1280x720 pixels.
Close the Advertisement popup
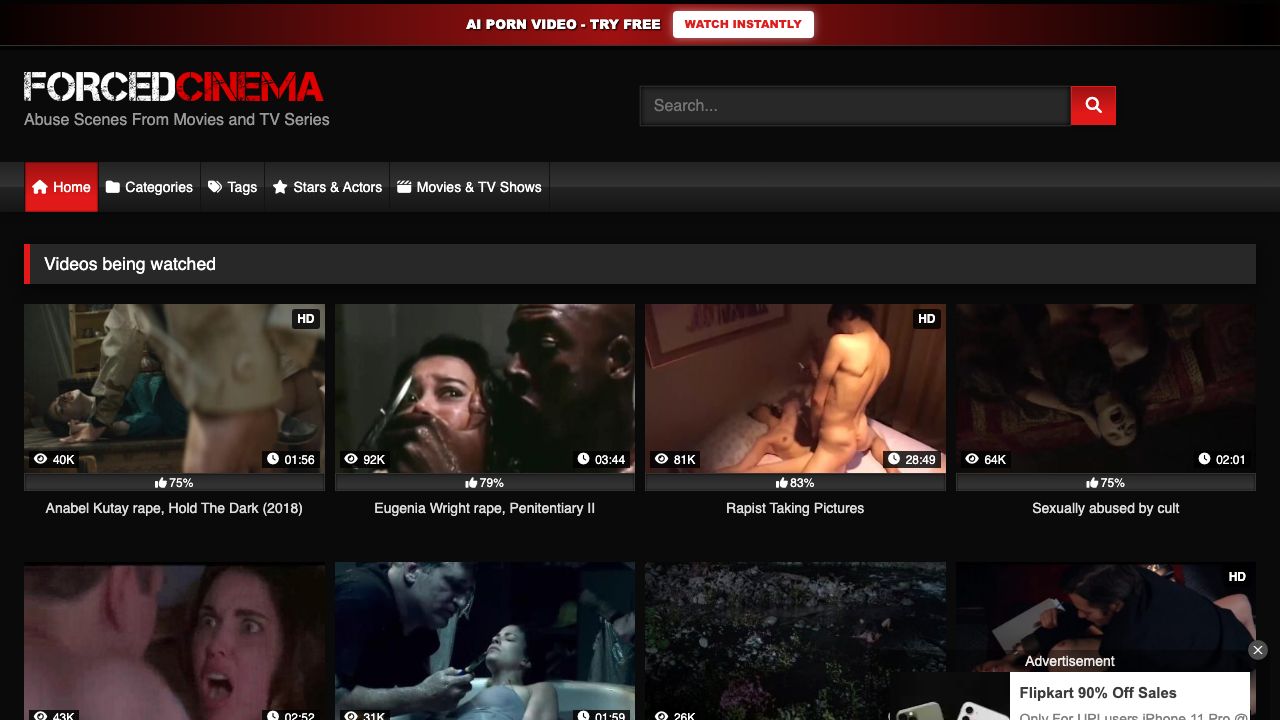pyautogui.click(x=1258, y=650)
